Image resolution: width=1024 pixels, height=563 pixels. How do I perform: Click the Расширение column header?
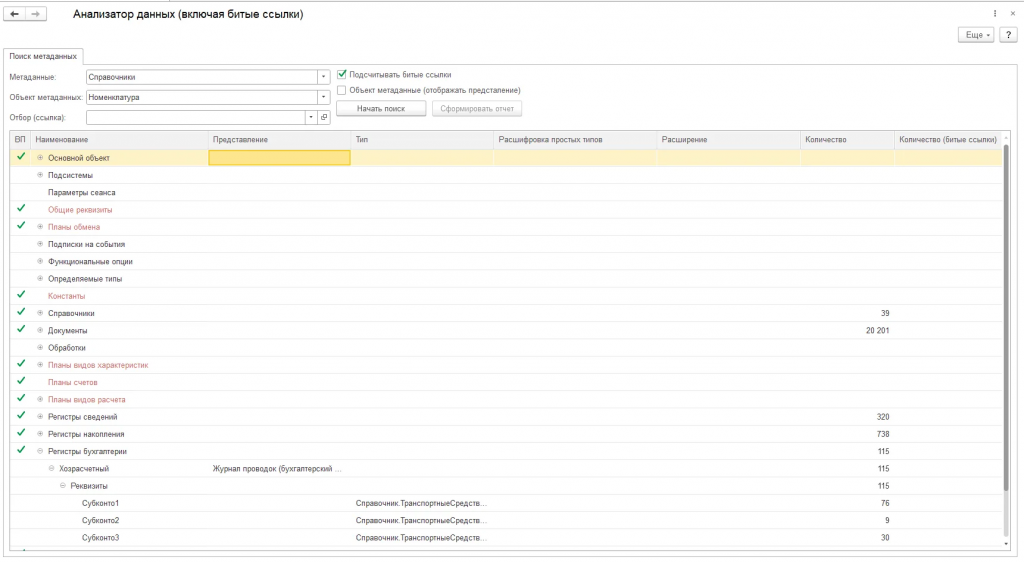tap(728, 140)
